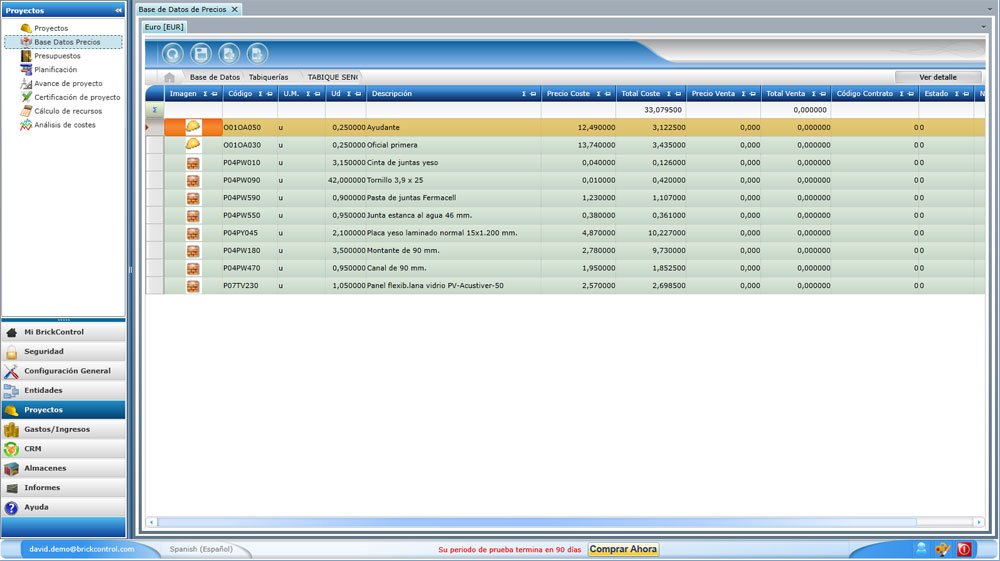The width and height of the screenshot is (1000, 561).
Task: Select the Euro [EUR] currency tab
Action: [164, 27]
